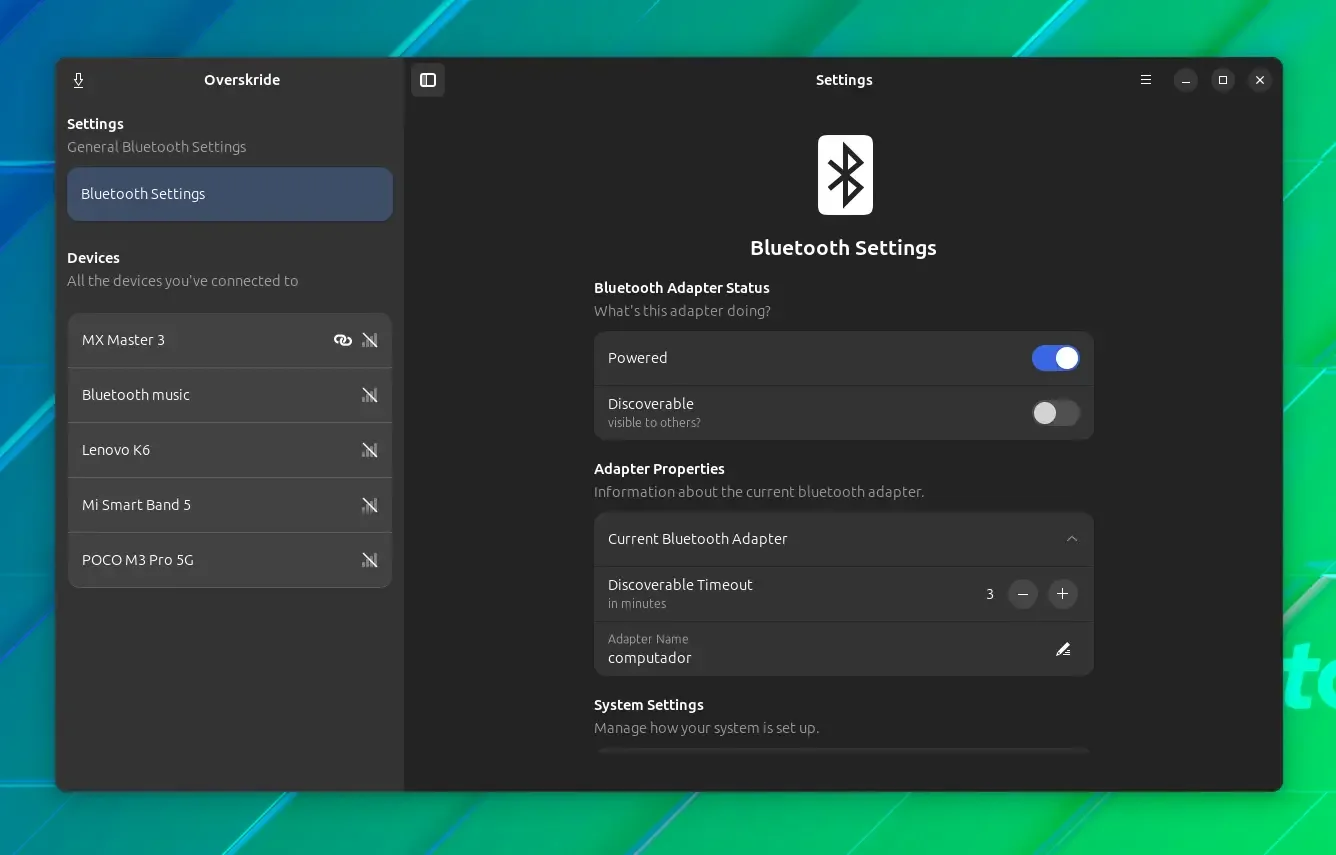Click signal strength icon for Mi Smart Band 5
The height and width of the screenshot is (855, 1336).
[x=370, y=505]
